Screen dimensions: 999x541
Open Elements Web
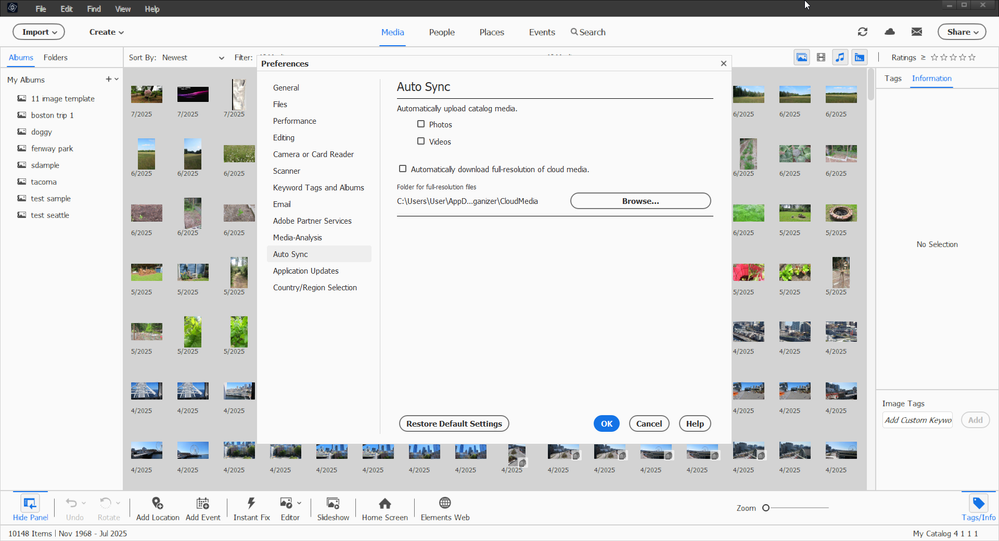tap(445, 509)
